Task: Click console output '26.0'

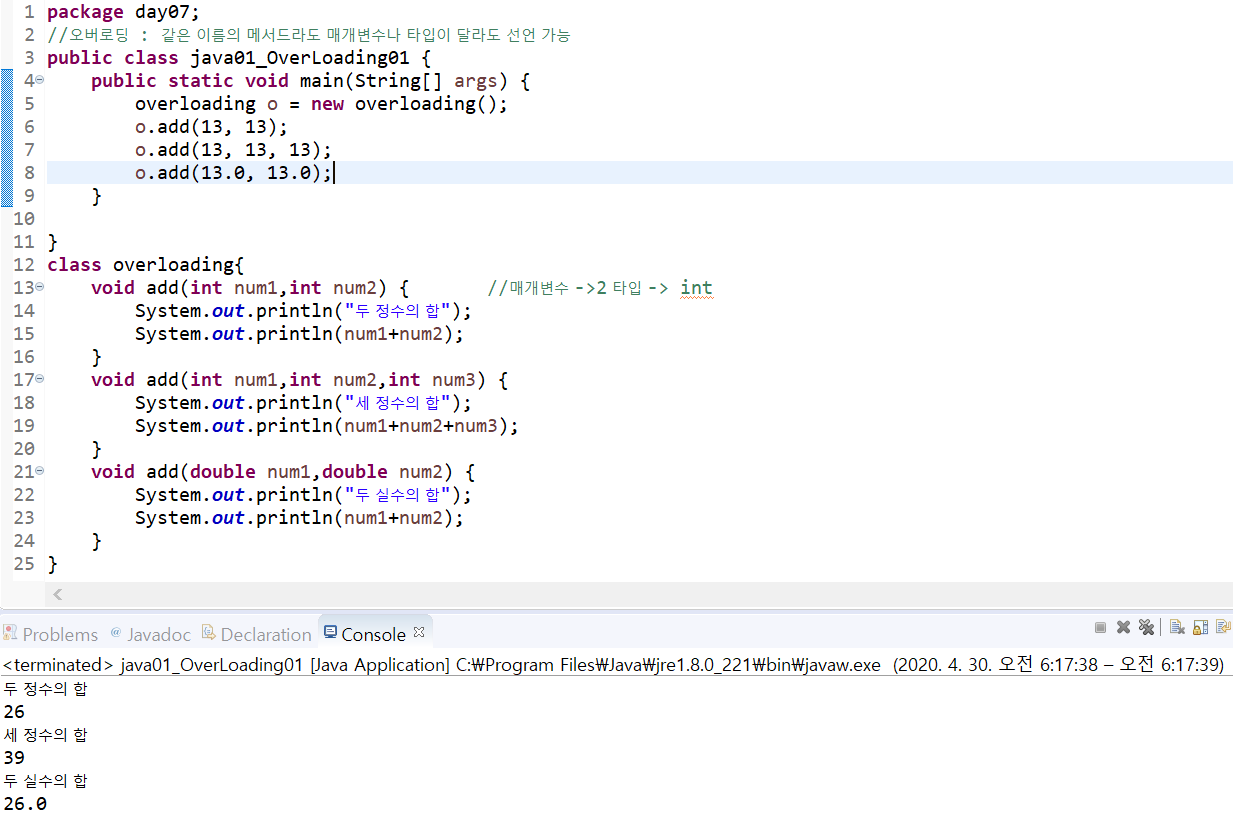Action: [x=25, y=803]
